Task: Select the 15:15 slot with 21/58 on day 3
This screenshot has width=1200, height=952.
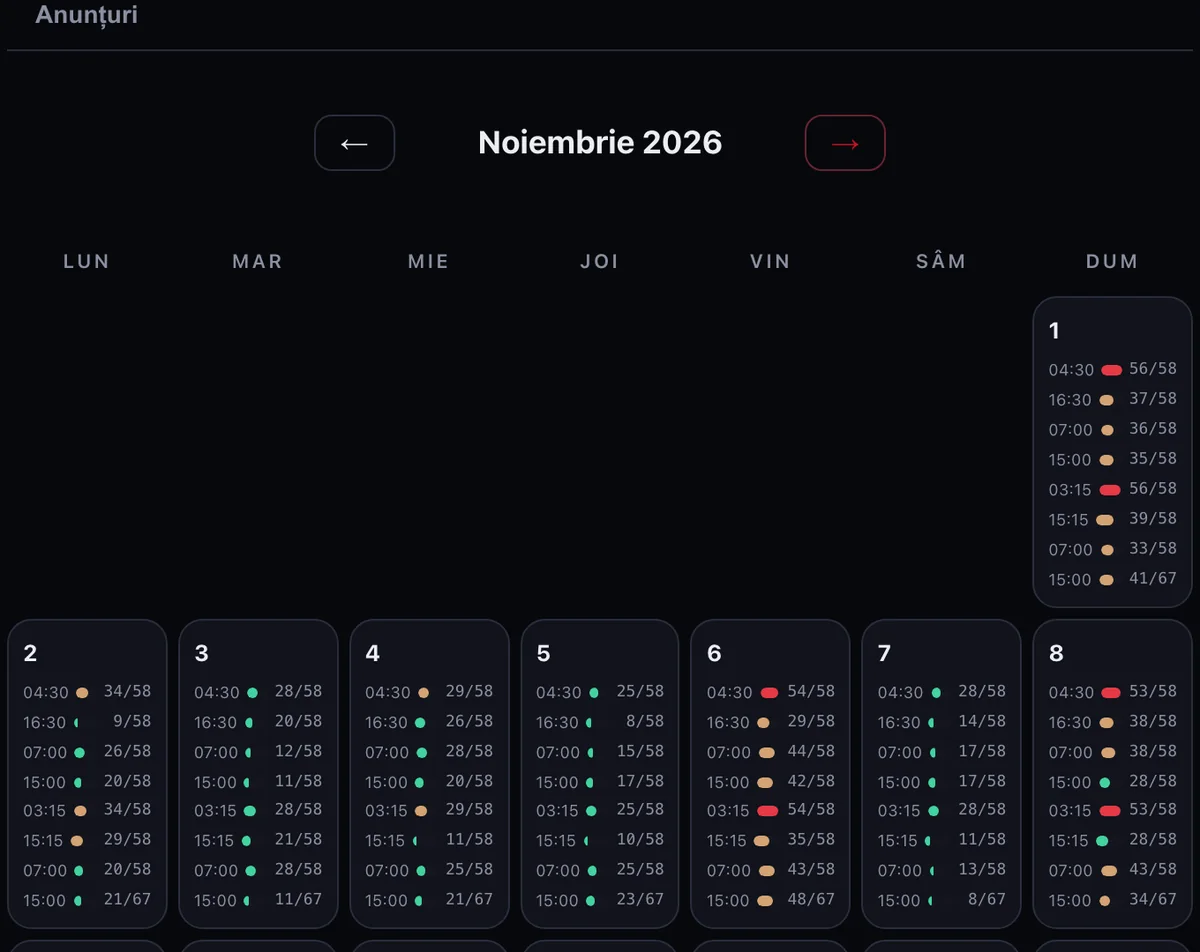Action: coord(258,840)
